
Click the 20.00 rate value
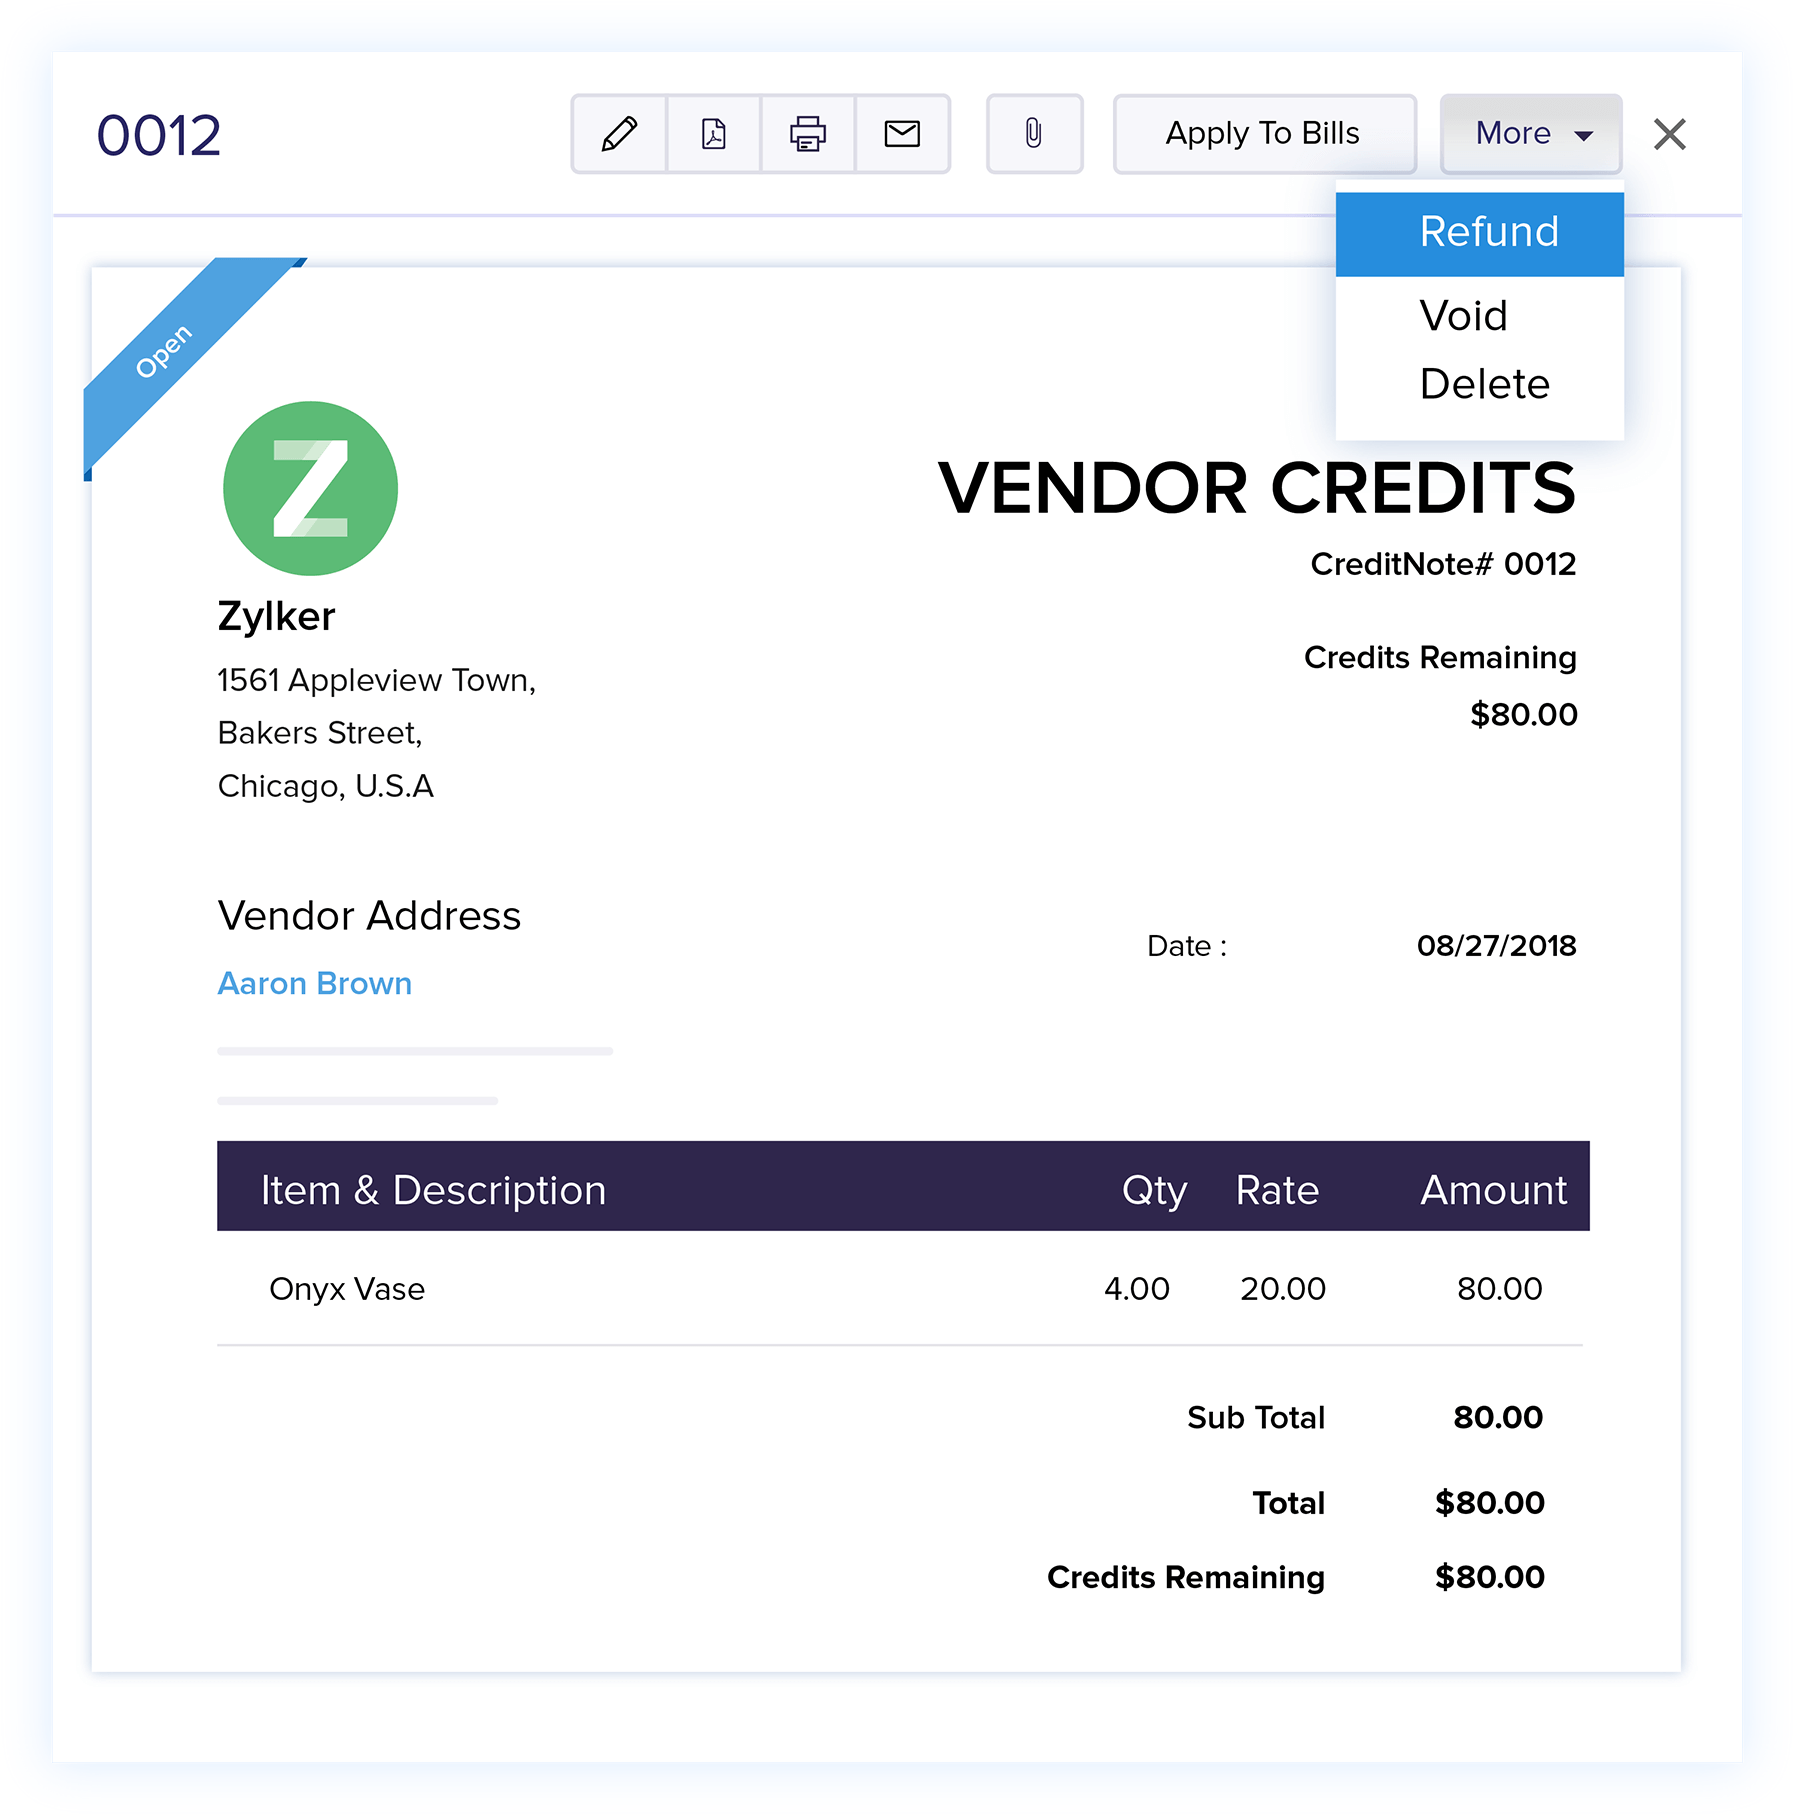coord(1283,1288)
